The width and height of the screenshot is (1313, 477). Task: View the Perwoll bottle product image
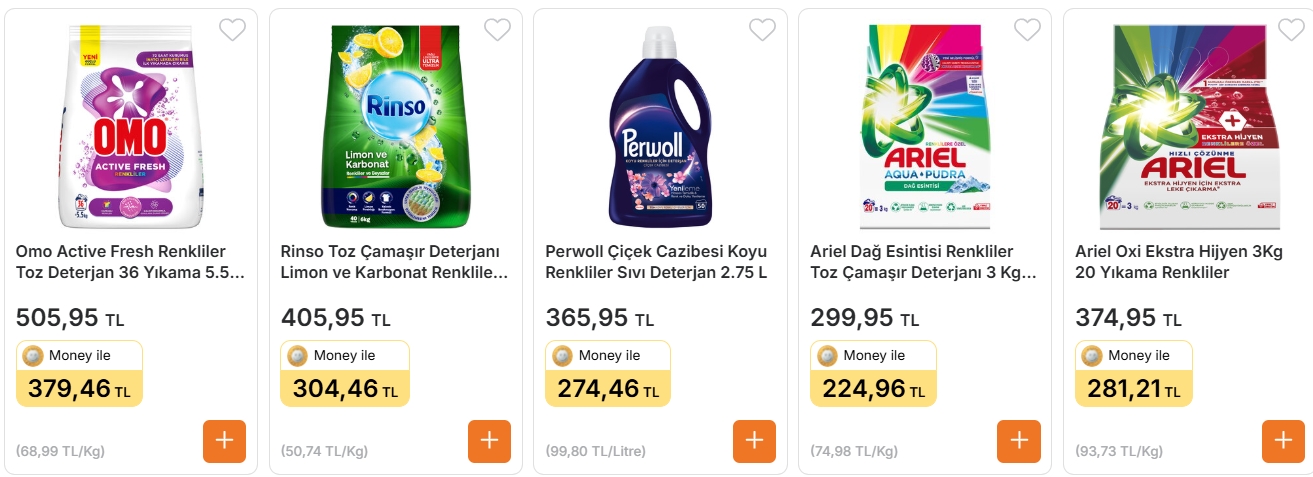[660, 125]
